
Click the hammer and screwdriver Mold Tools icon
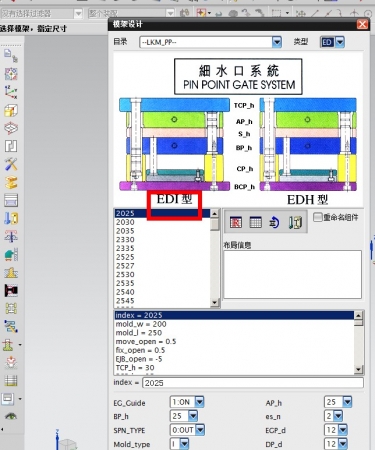(x=11, y=164)
